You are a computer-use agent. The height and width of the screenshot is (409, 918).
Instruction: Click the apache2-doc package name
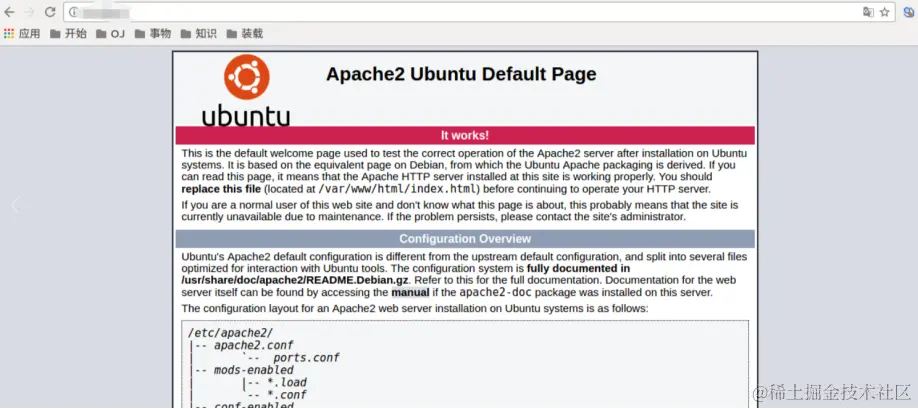click(x=494, y=292)
